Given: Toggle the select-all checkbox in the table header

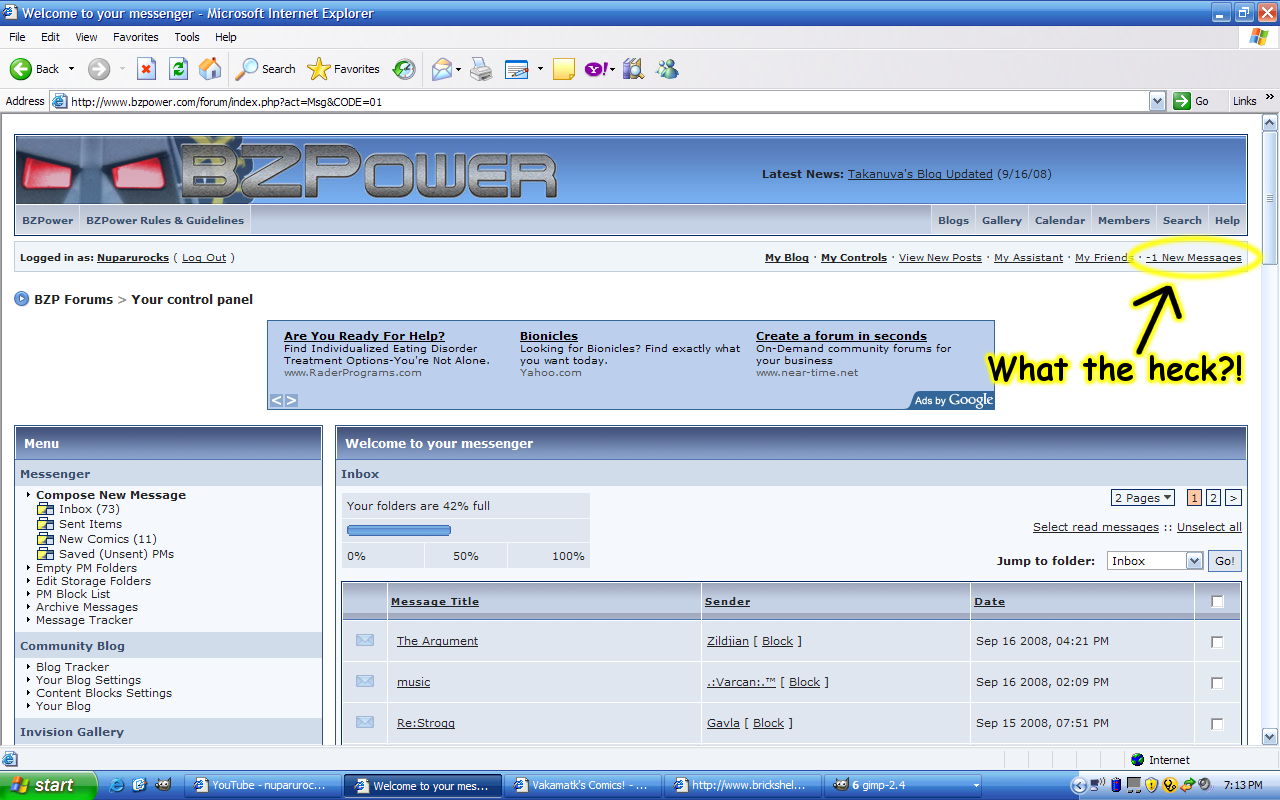Looking at the screenshot, I should pos(1217,602).
